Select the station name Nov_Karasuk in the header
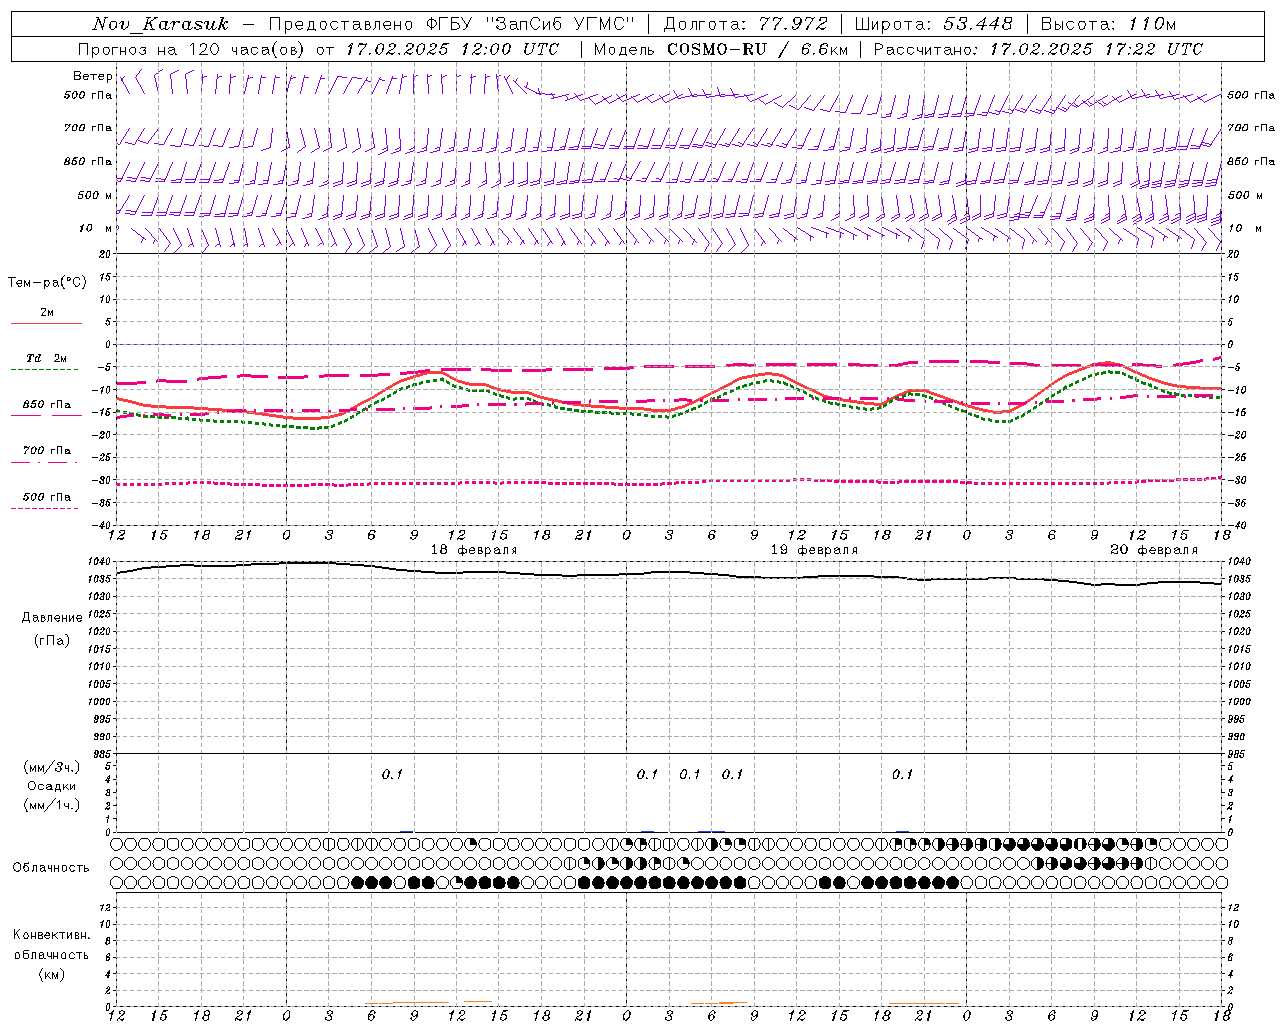 [160, 24]
